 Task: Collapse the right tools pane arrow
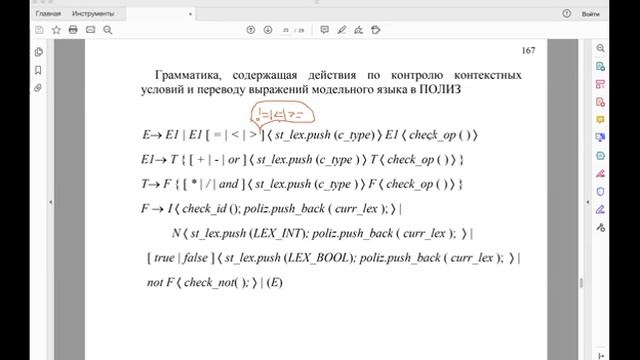click(x=588, y=202)
